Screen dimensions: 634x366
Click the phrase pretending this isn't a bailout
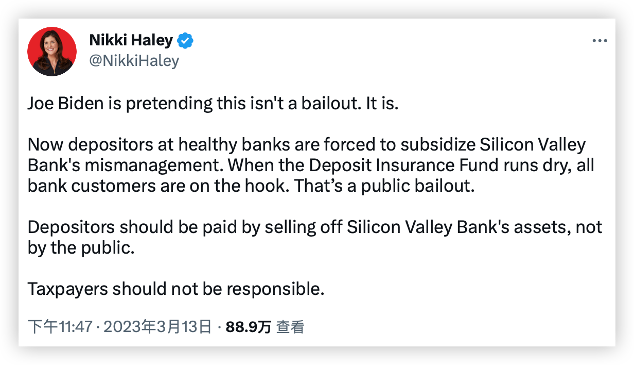point(243,104)
